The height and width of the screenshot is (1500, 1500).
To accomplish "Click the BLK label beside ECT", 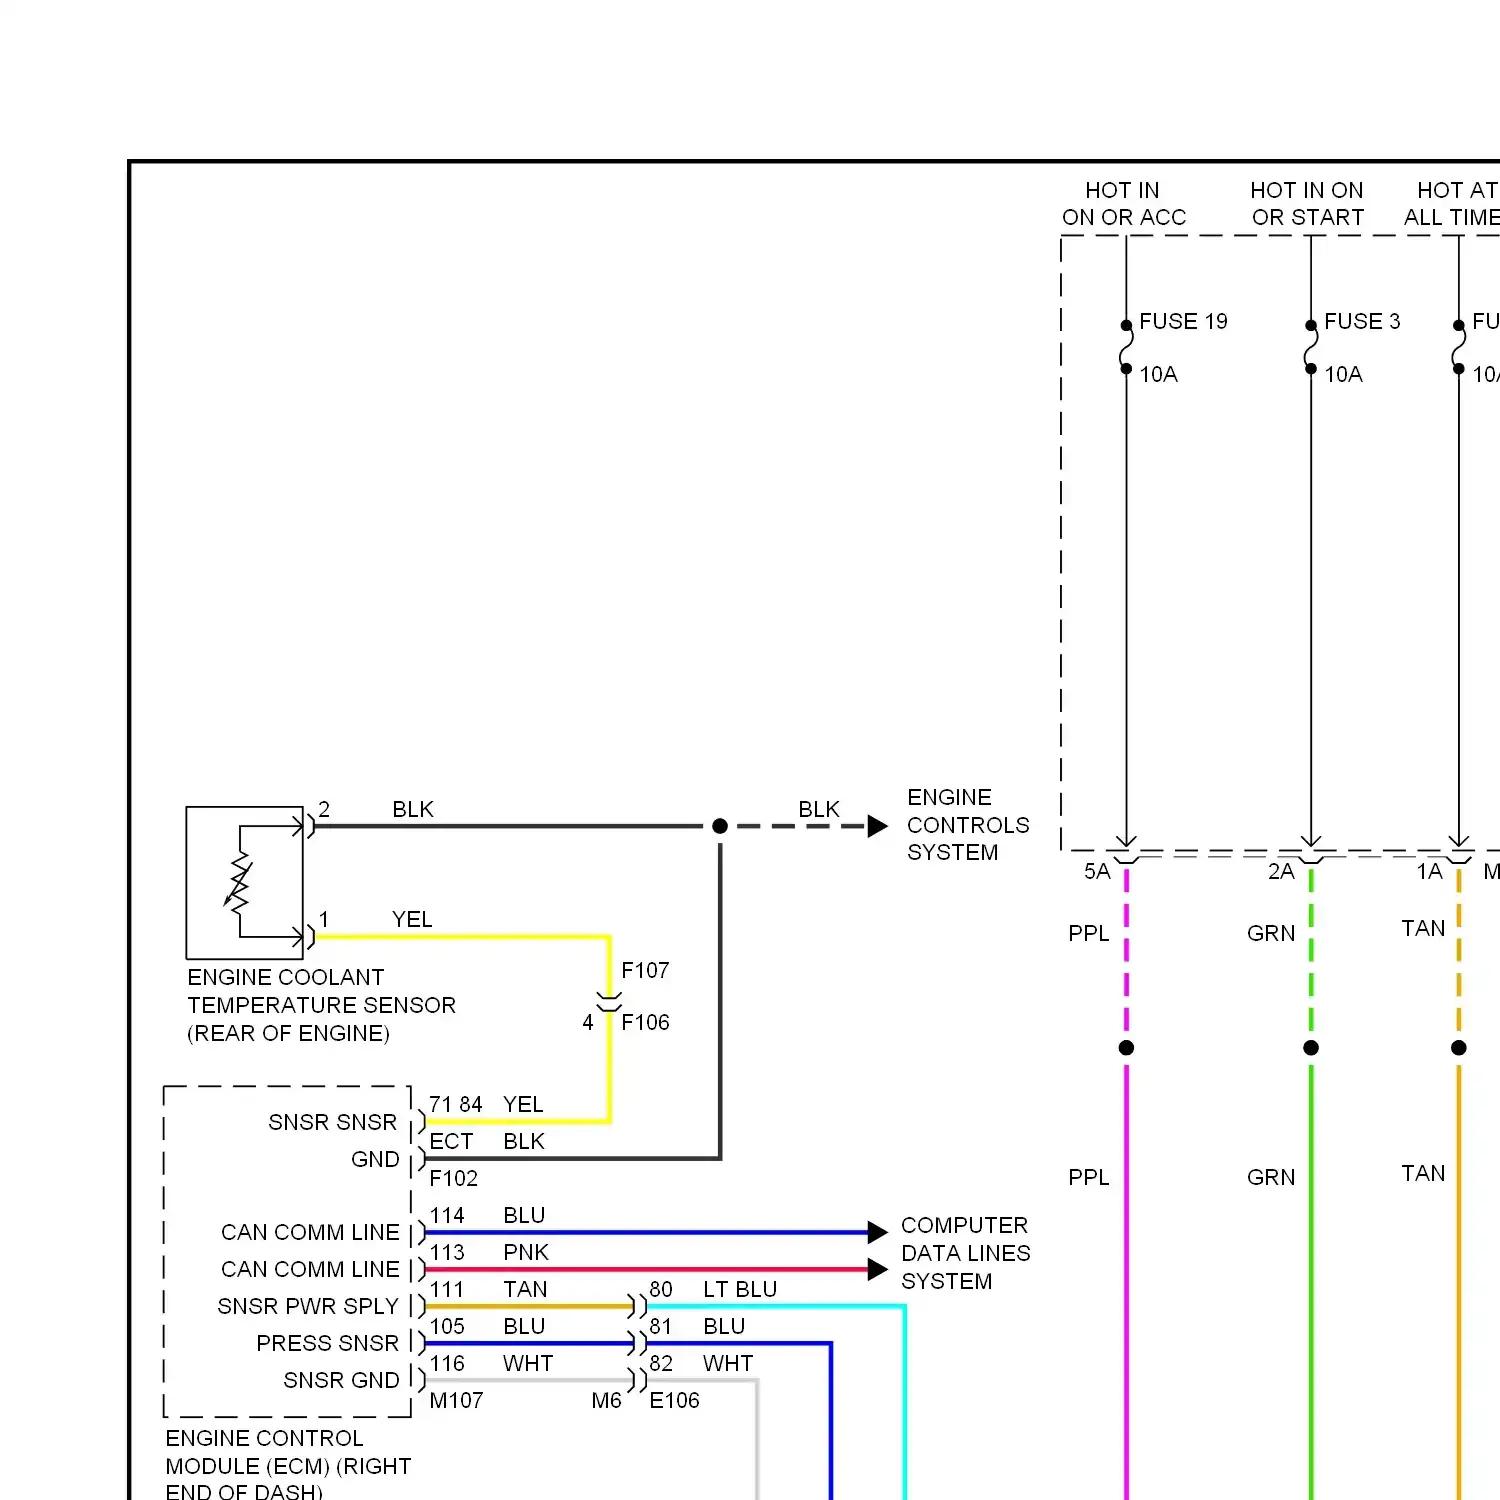I will click(524, 1141).
